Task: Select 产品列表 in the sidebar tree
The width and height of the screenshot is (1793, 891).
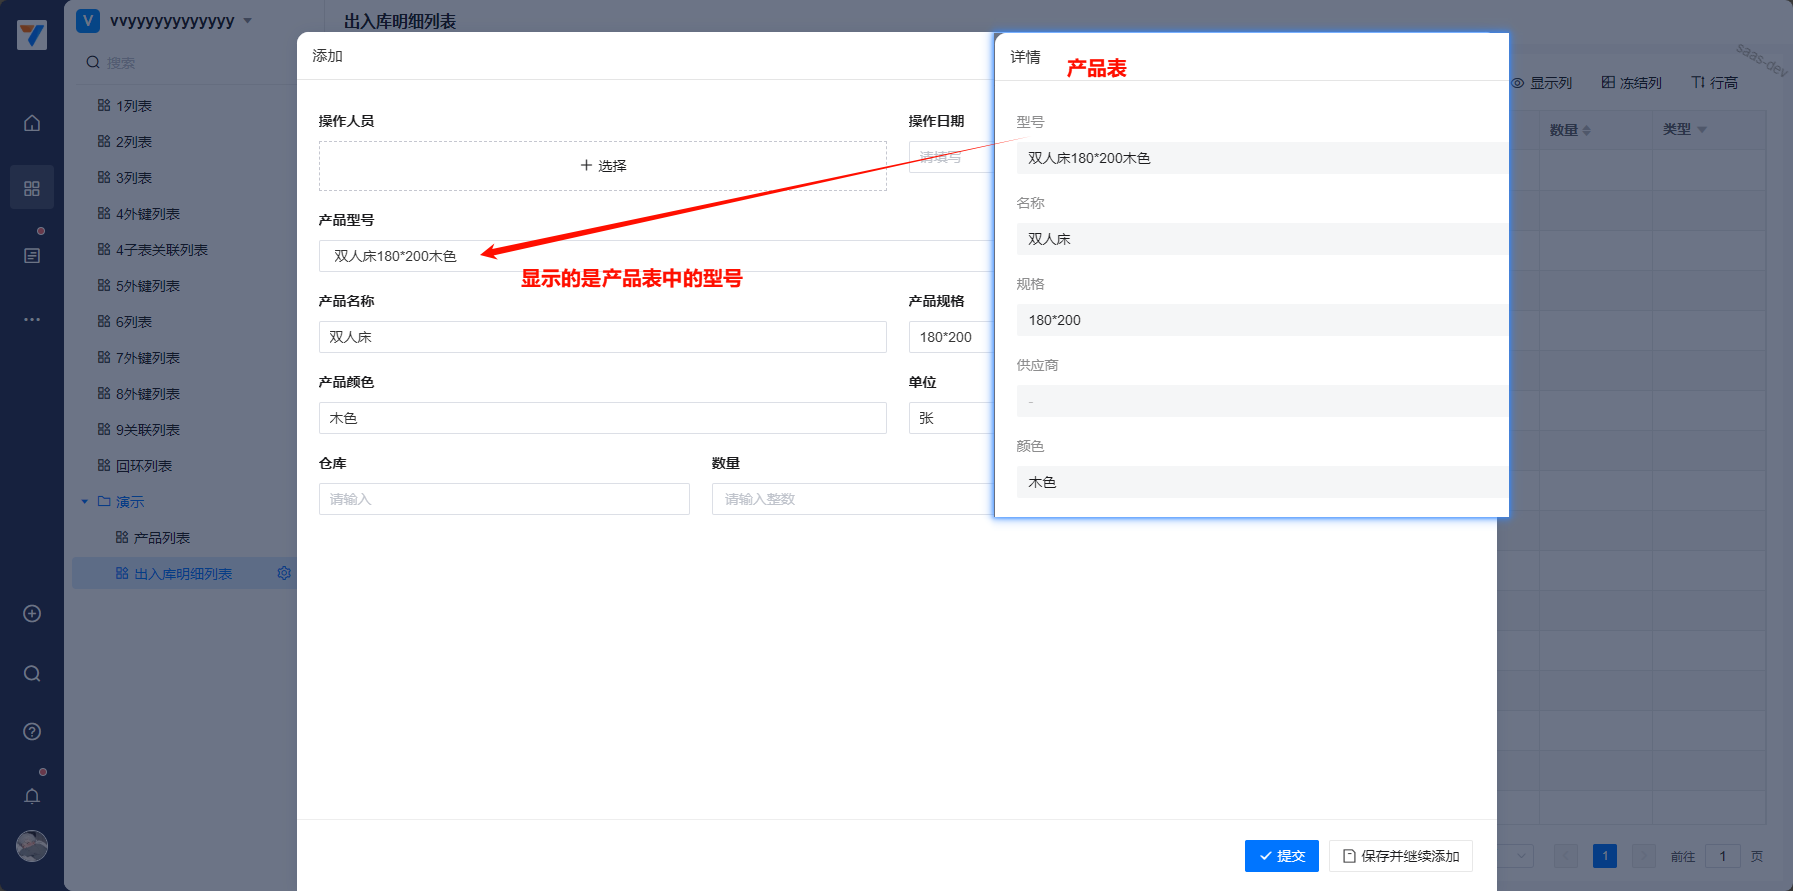Action: pos(161,538)
